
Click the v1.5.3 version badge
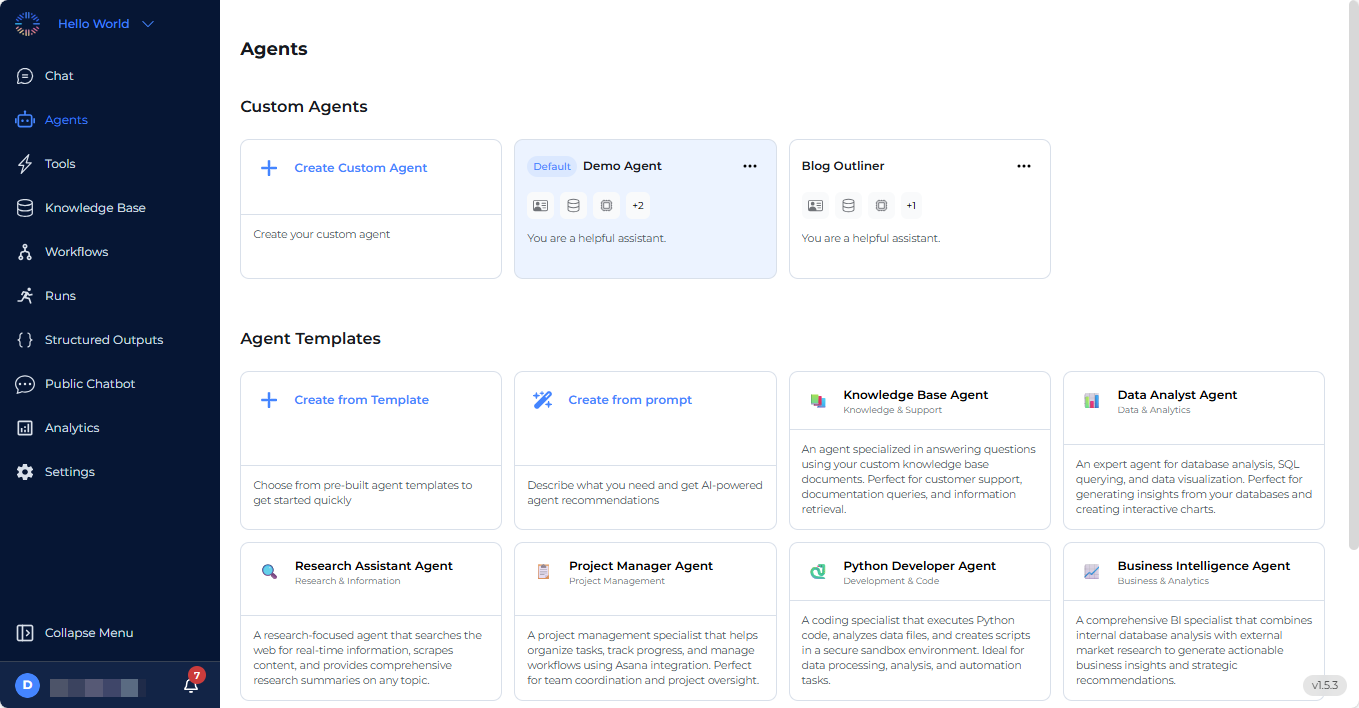click(x=1325, y=685)
